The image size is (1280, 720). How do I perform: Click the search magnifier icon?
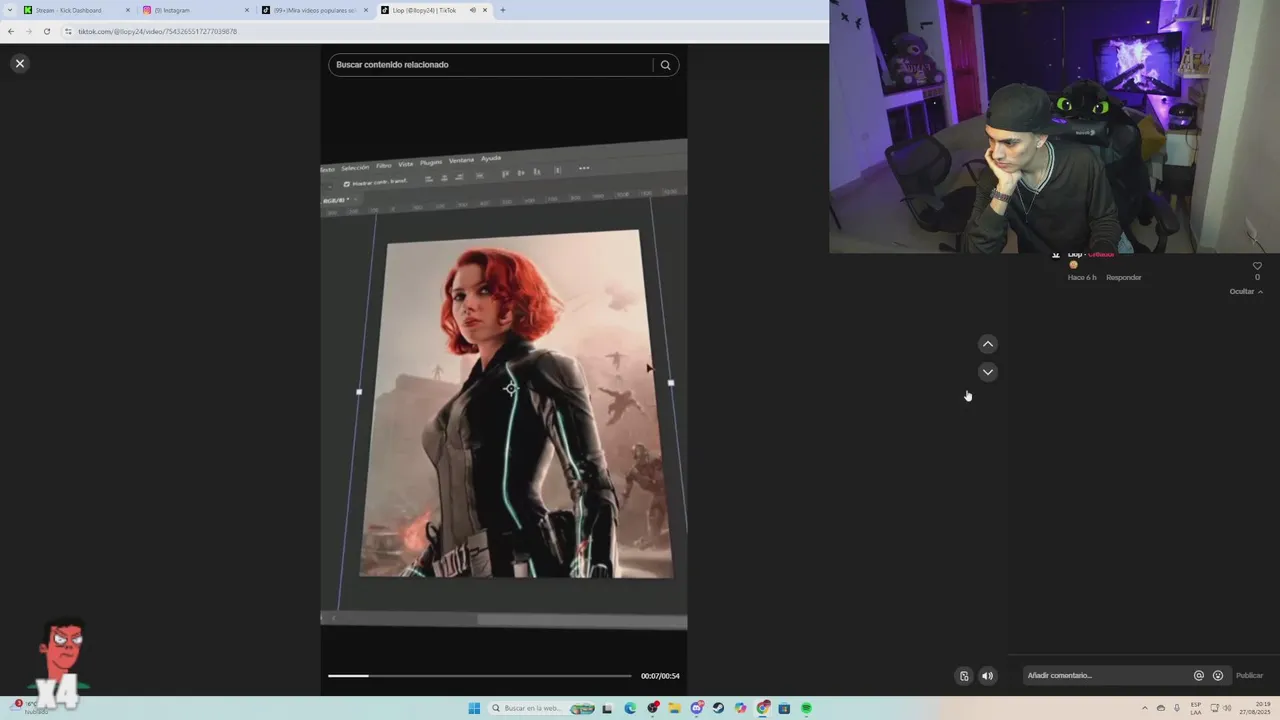(665, 65)
